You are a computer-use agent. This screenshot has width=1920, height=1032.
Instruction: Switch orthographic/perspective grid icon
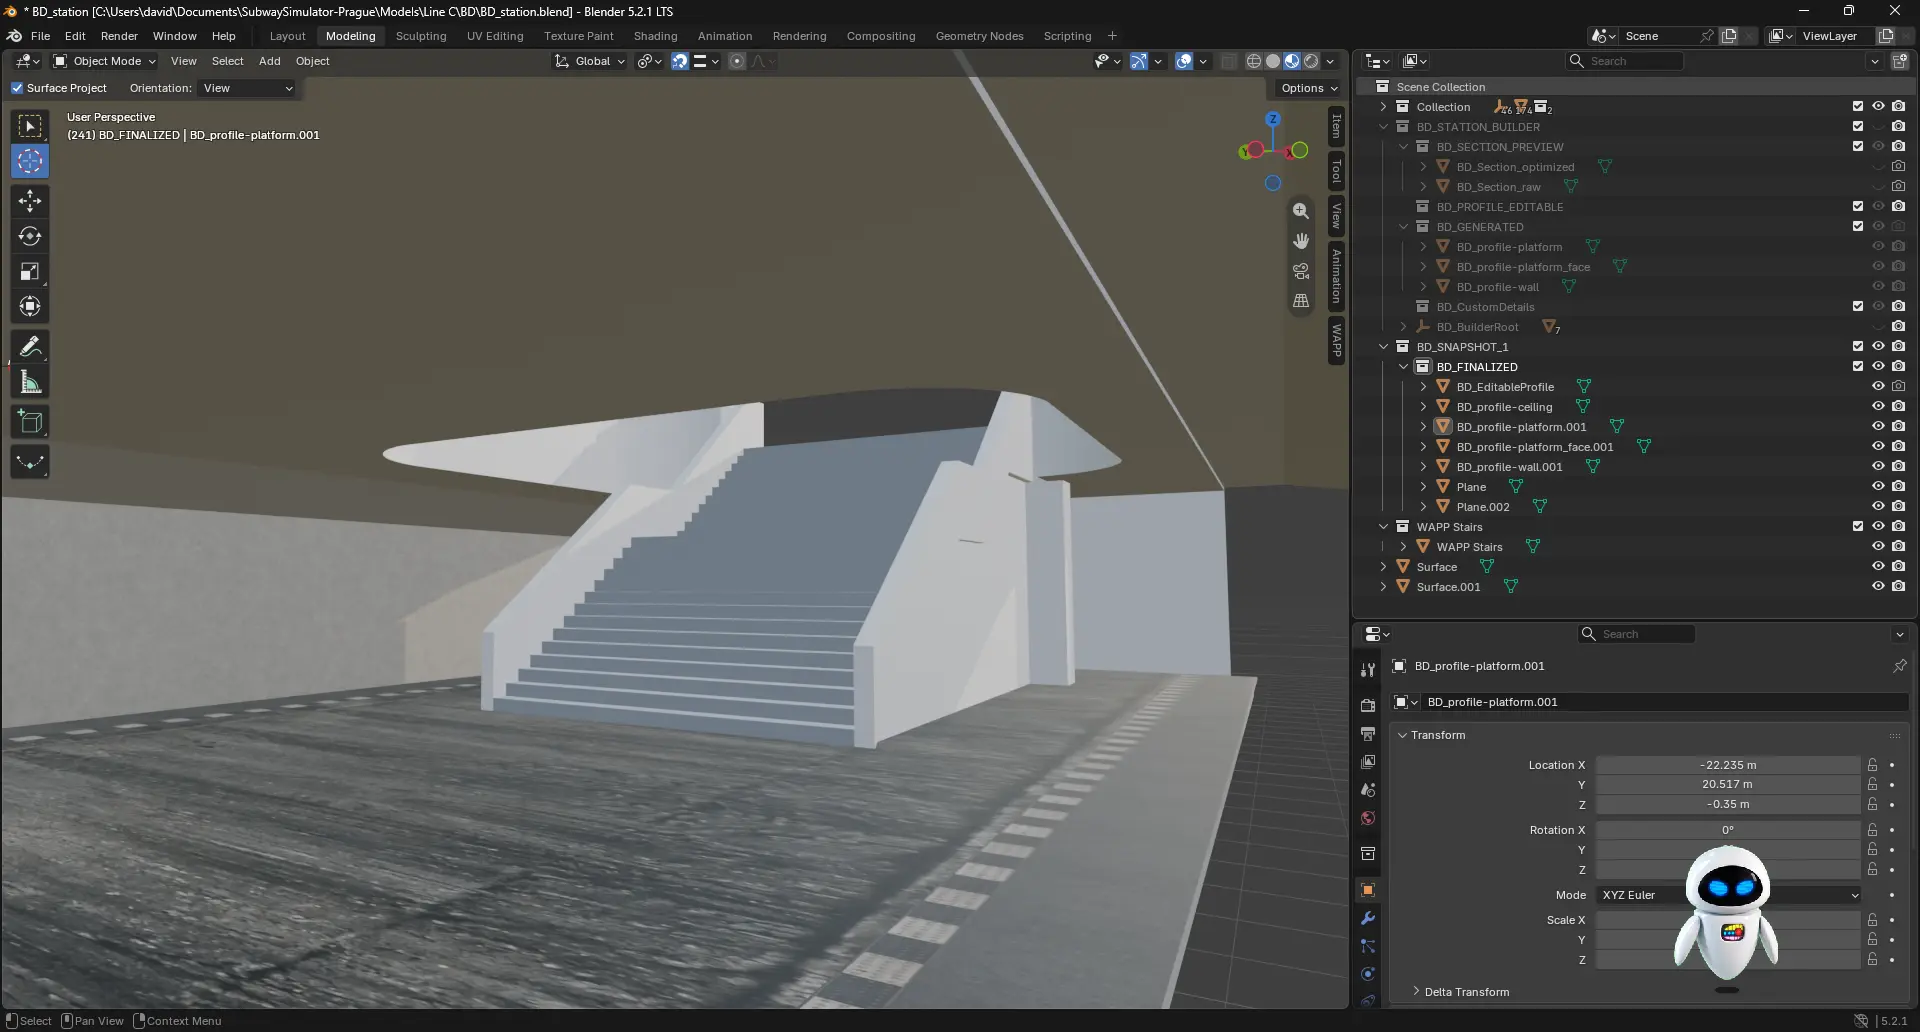click(x=1301, y=300)
